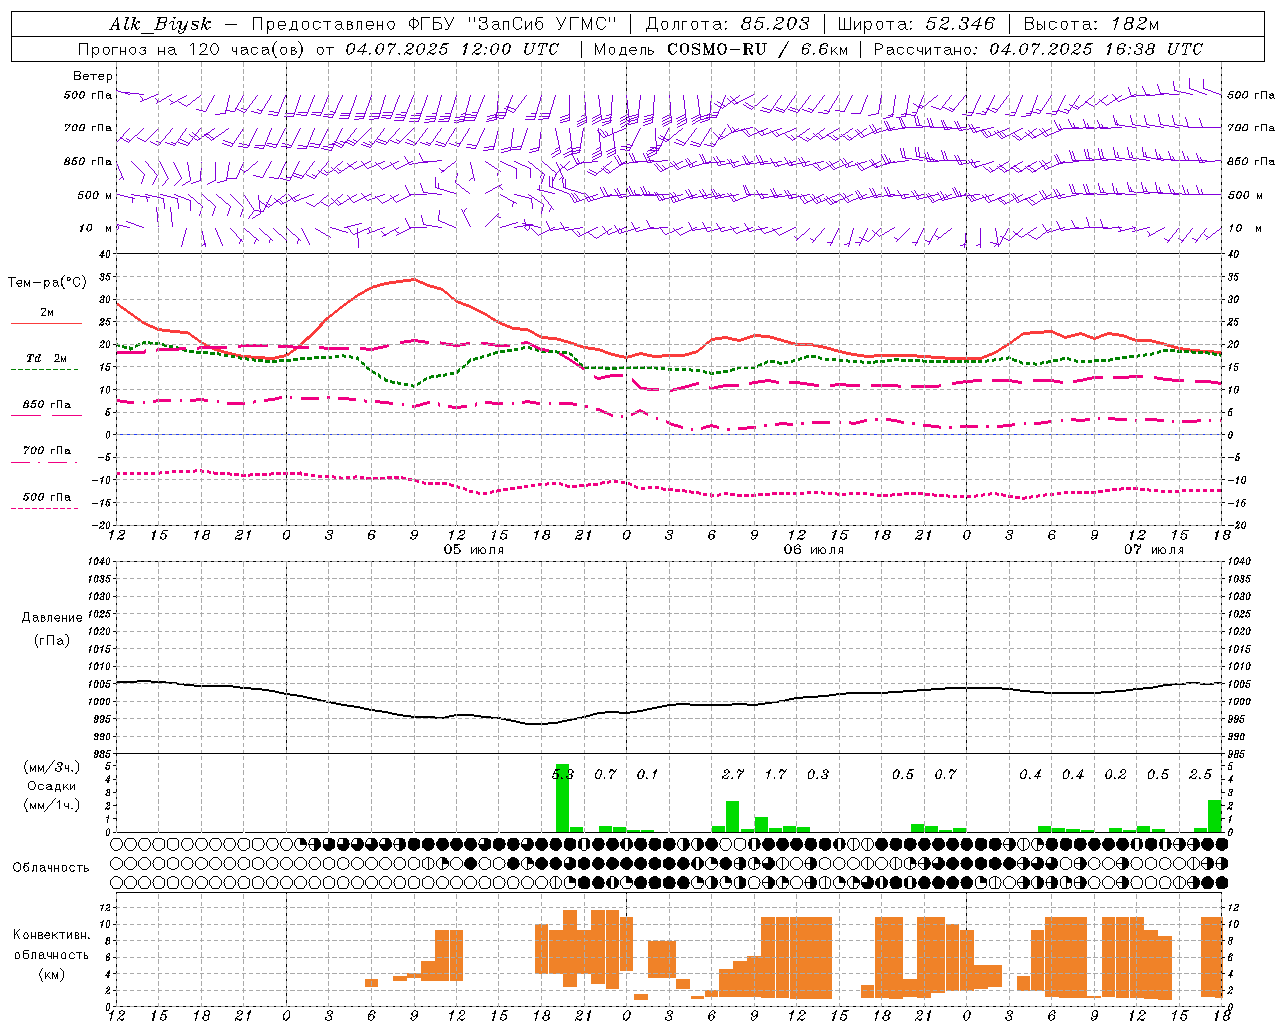Click right-side '850 гПа' wind level label
1280x1024 pixels.
pos(1251,161)
